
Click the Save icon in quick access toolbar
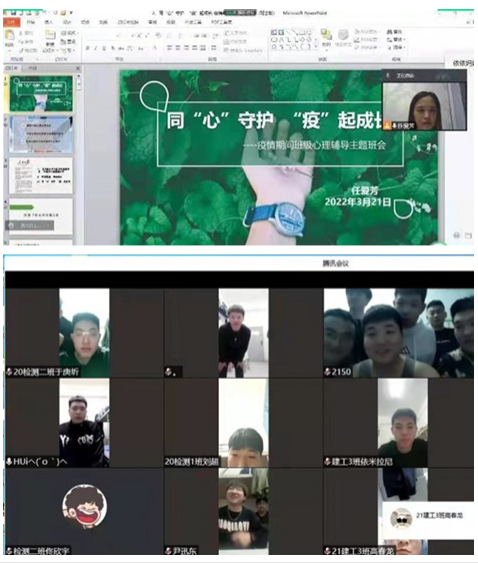(13, 13)
